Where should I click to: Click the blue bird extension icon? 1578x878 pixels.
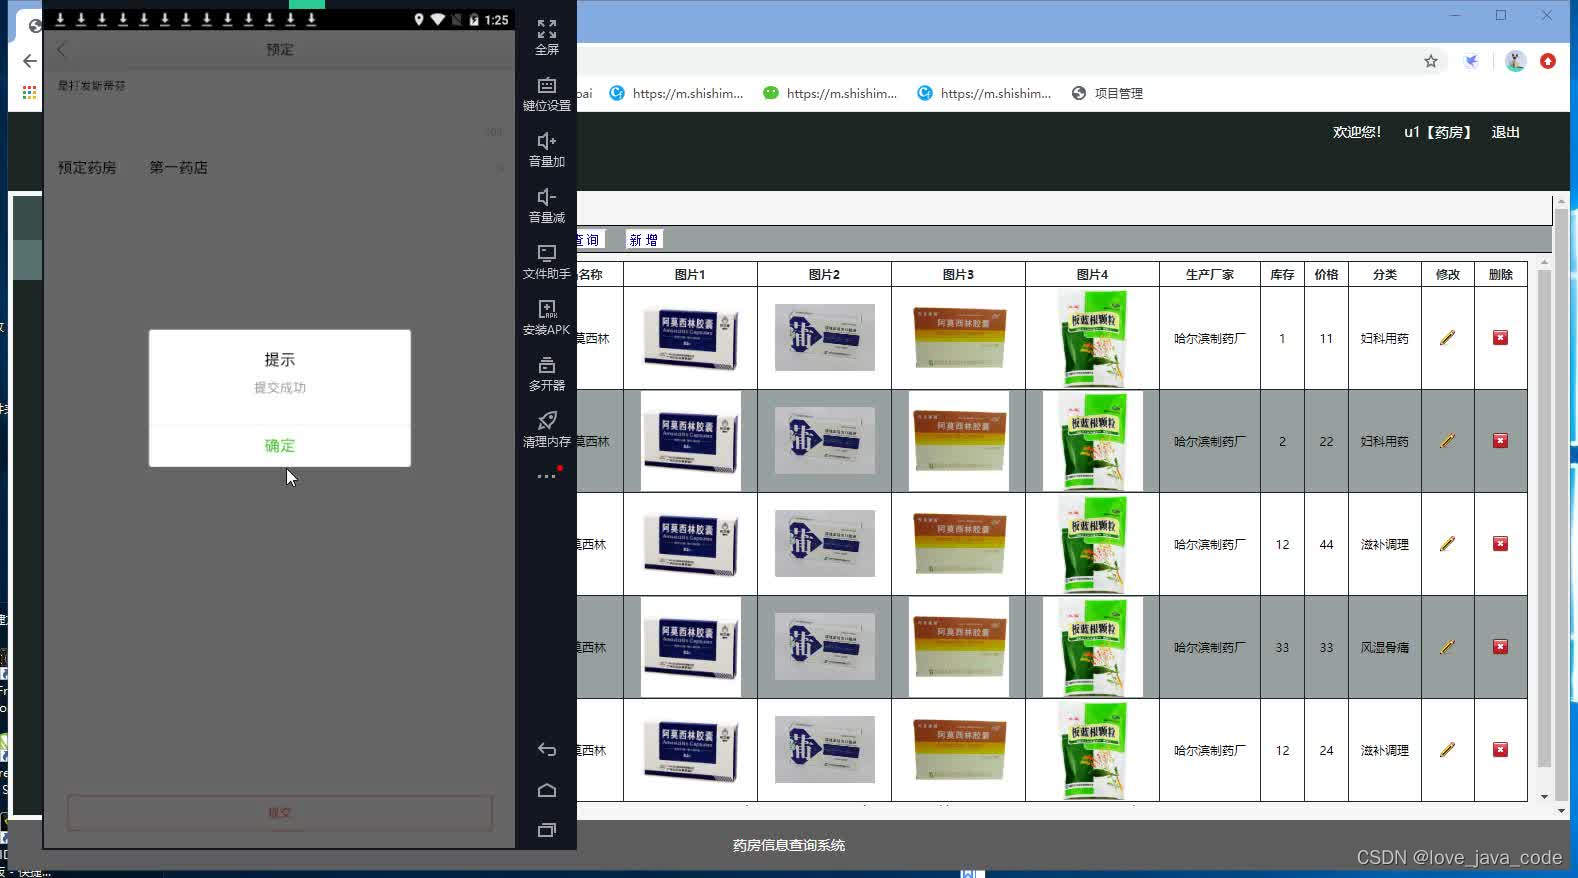coord(1472,61)
